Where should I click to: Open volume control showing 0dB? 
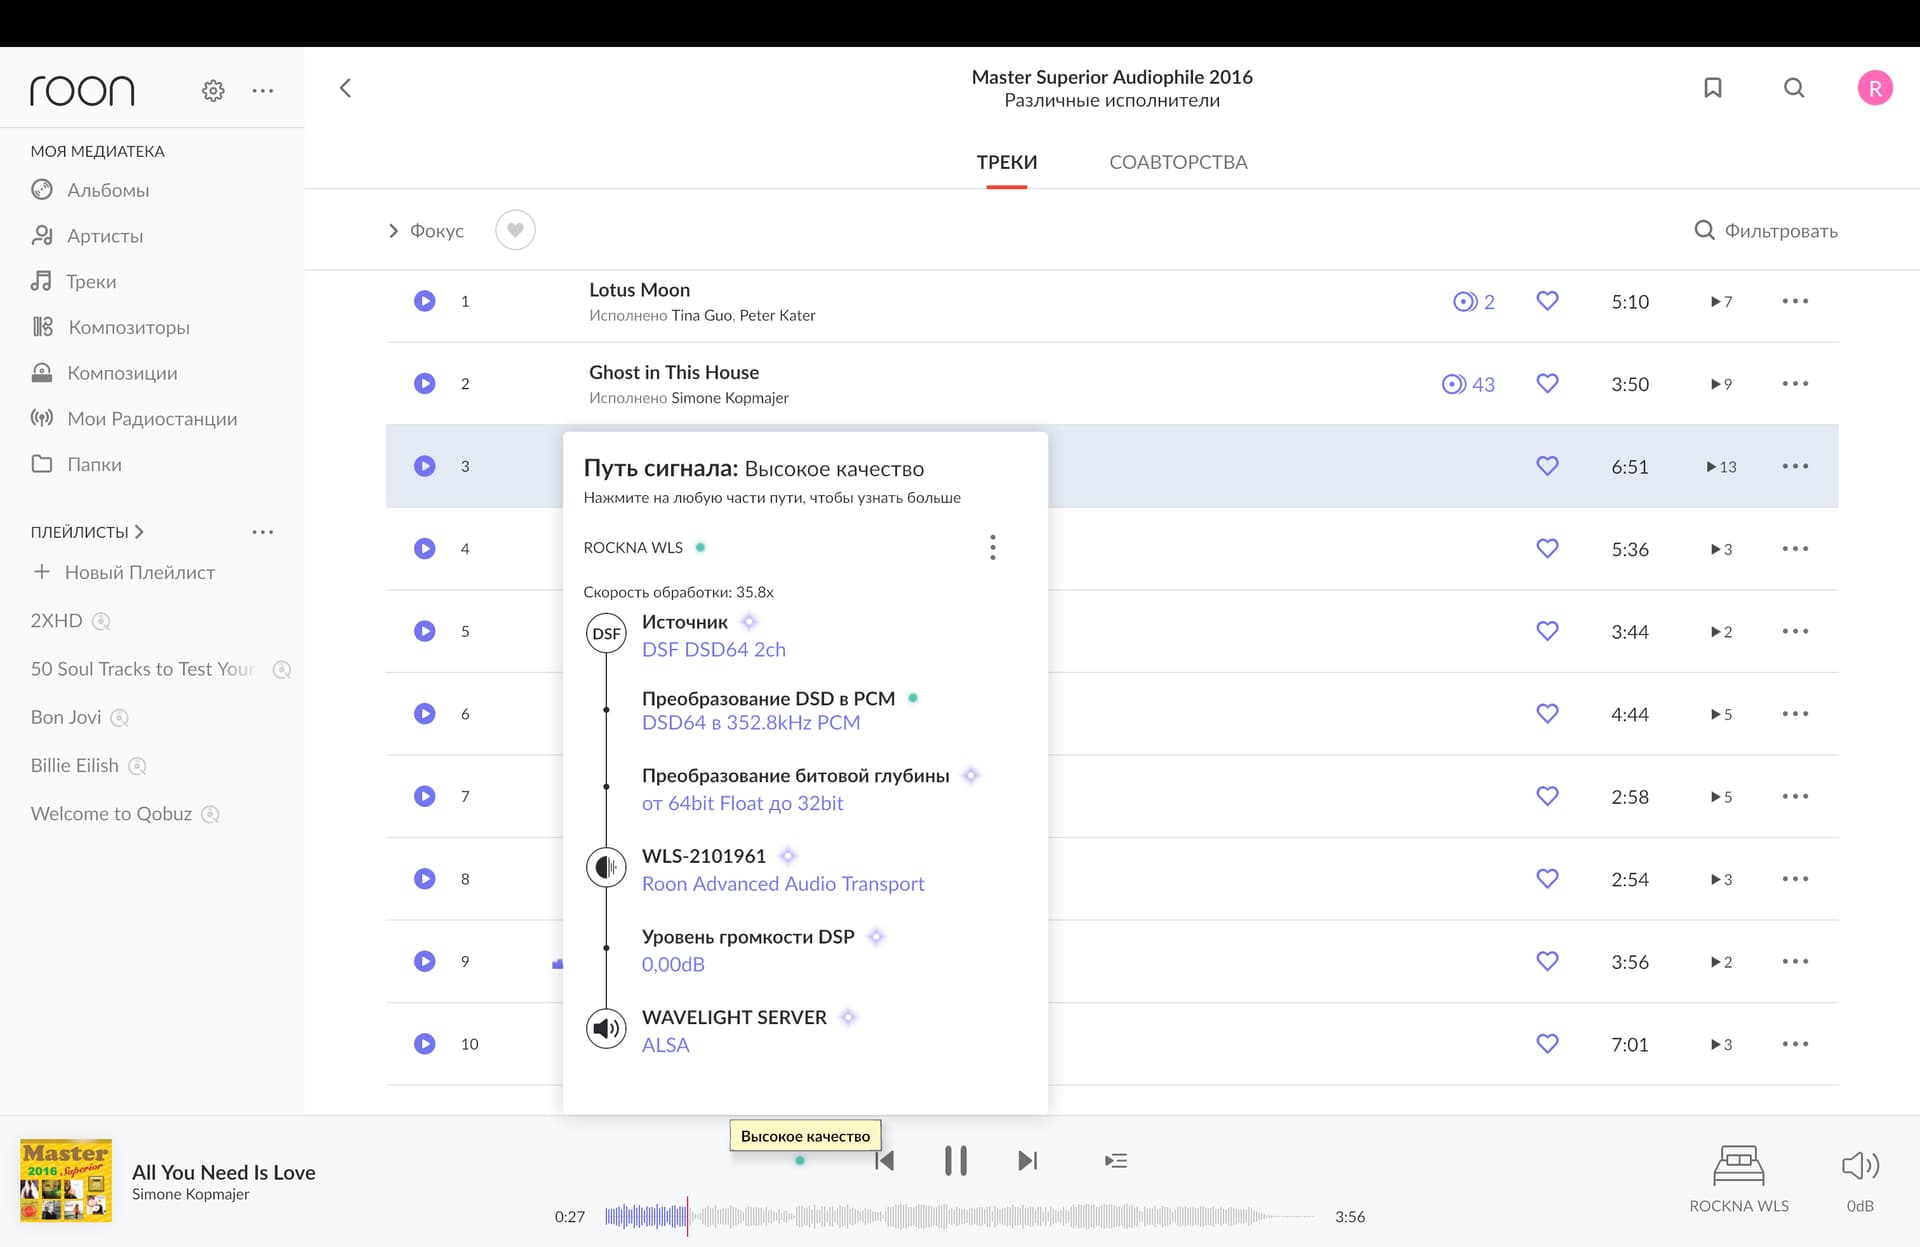coord(1860,1178)
